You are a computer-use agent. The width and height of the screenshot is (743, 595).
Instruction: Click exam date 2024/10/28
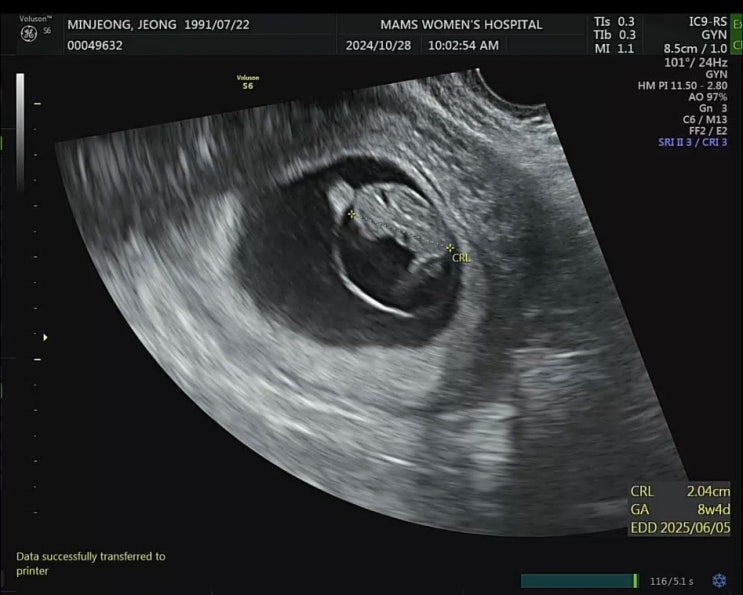378,45
